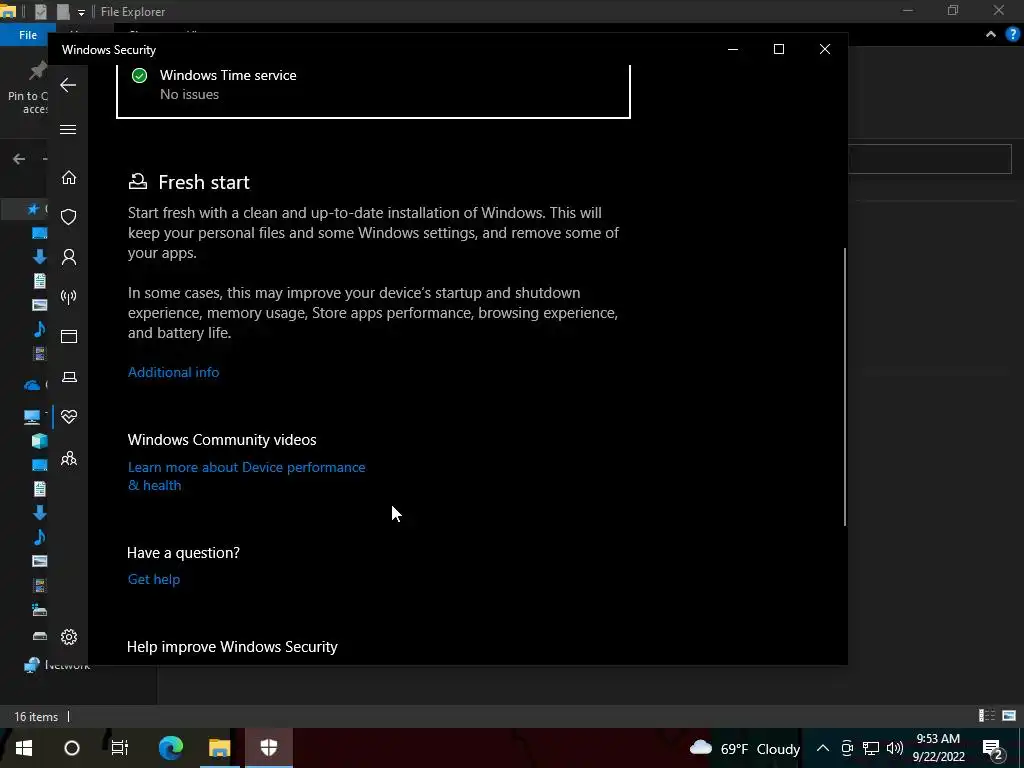1024x768 pixels.
Task: Open network status tray icon
Action: [x=871, y=748]
